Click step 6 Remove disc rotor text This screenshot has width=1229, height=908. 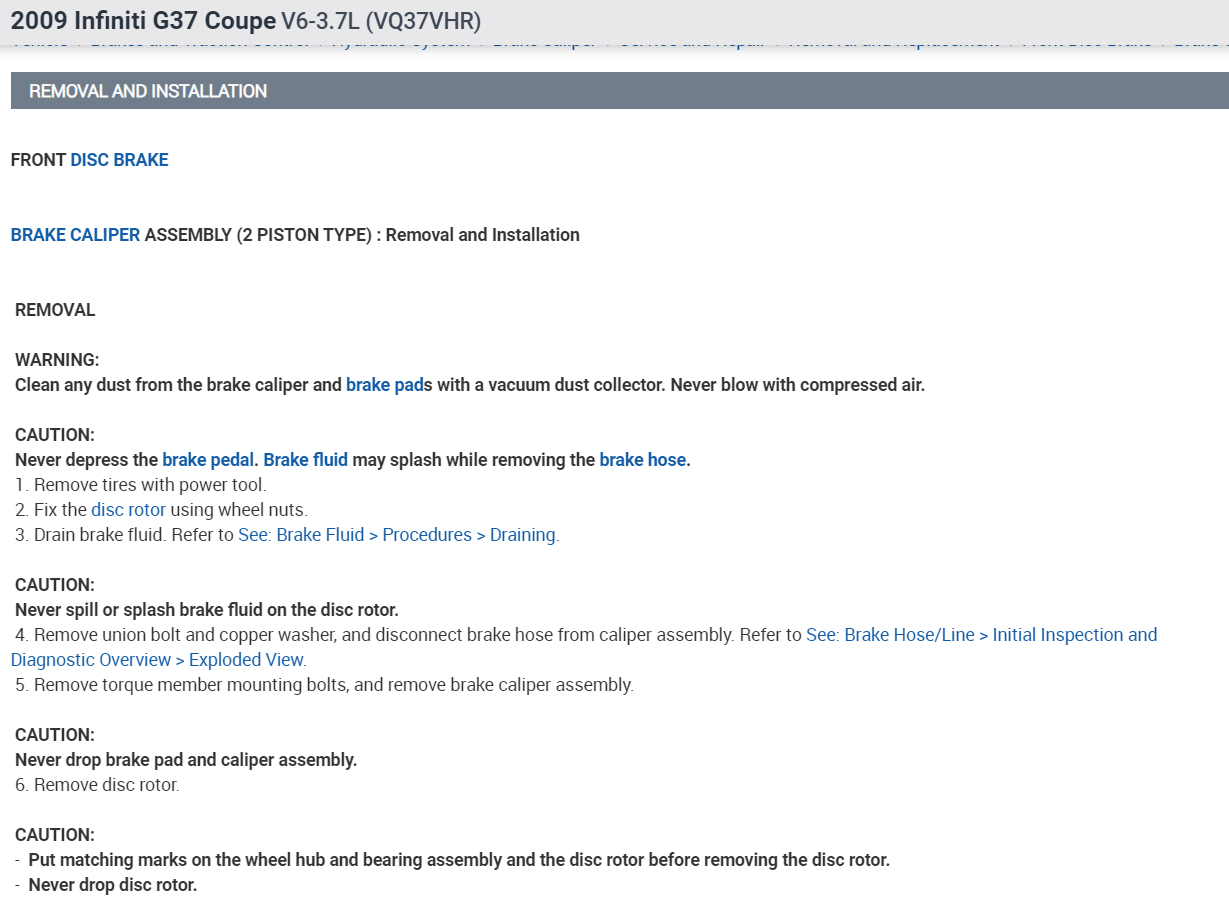(x=97, y=785)
